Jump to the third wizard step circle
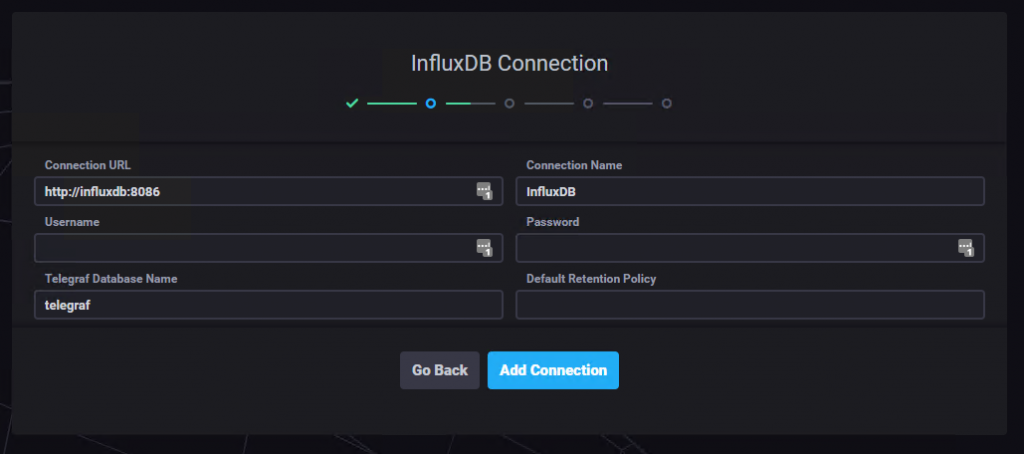This screenshot has height=454, width=1024. click(x=509, y=103)
